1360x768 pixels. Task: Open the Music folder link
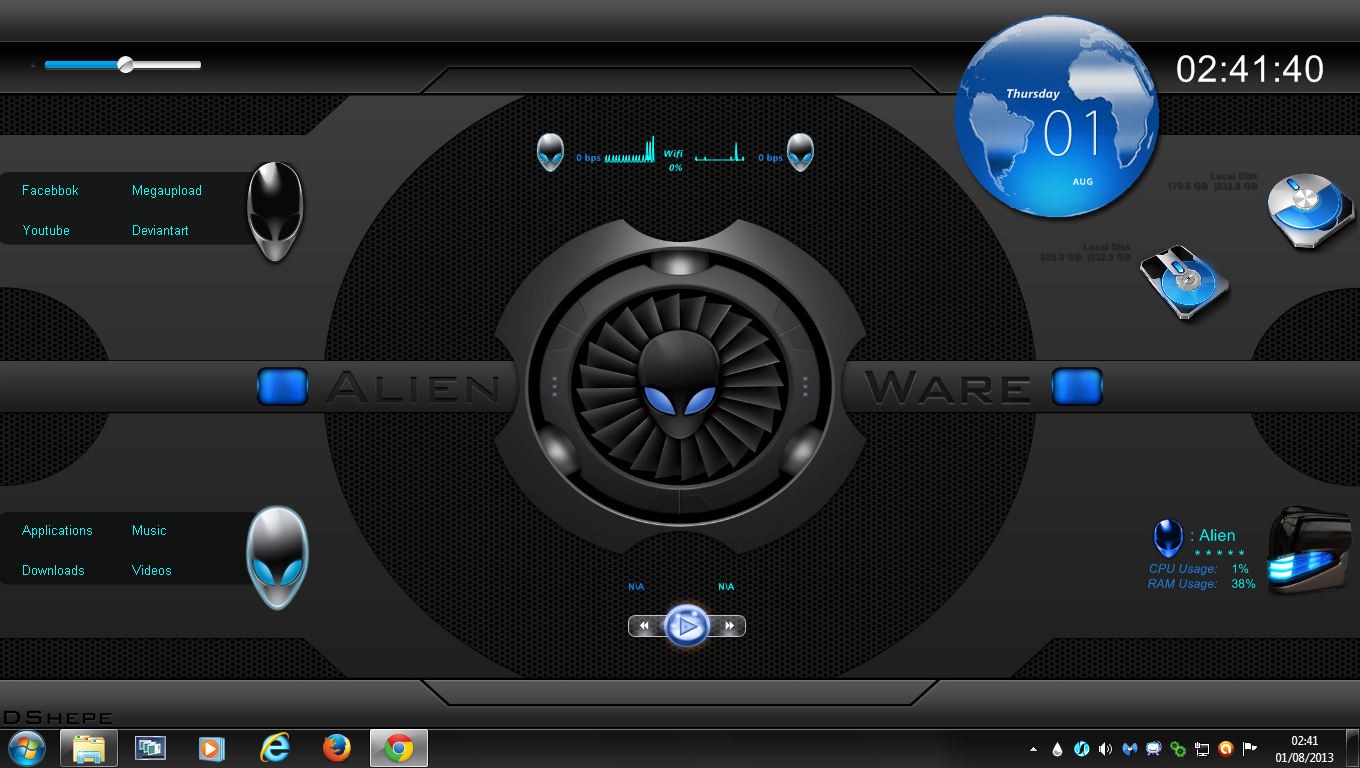pos(149,530)
